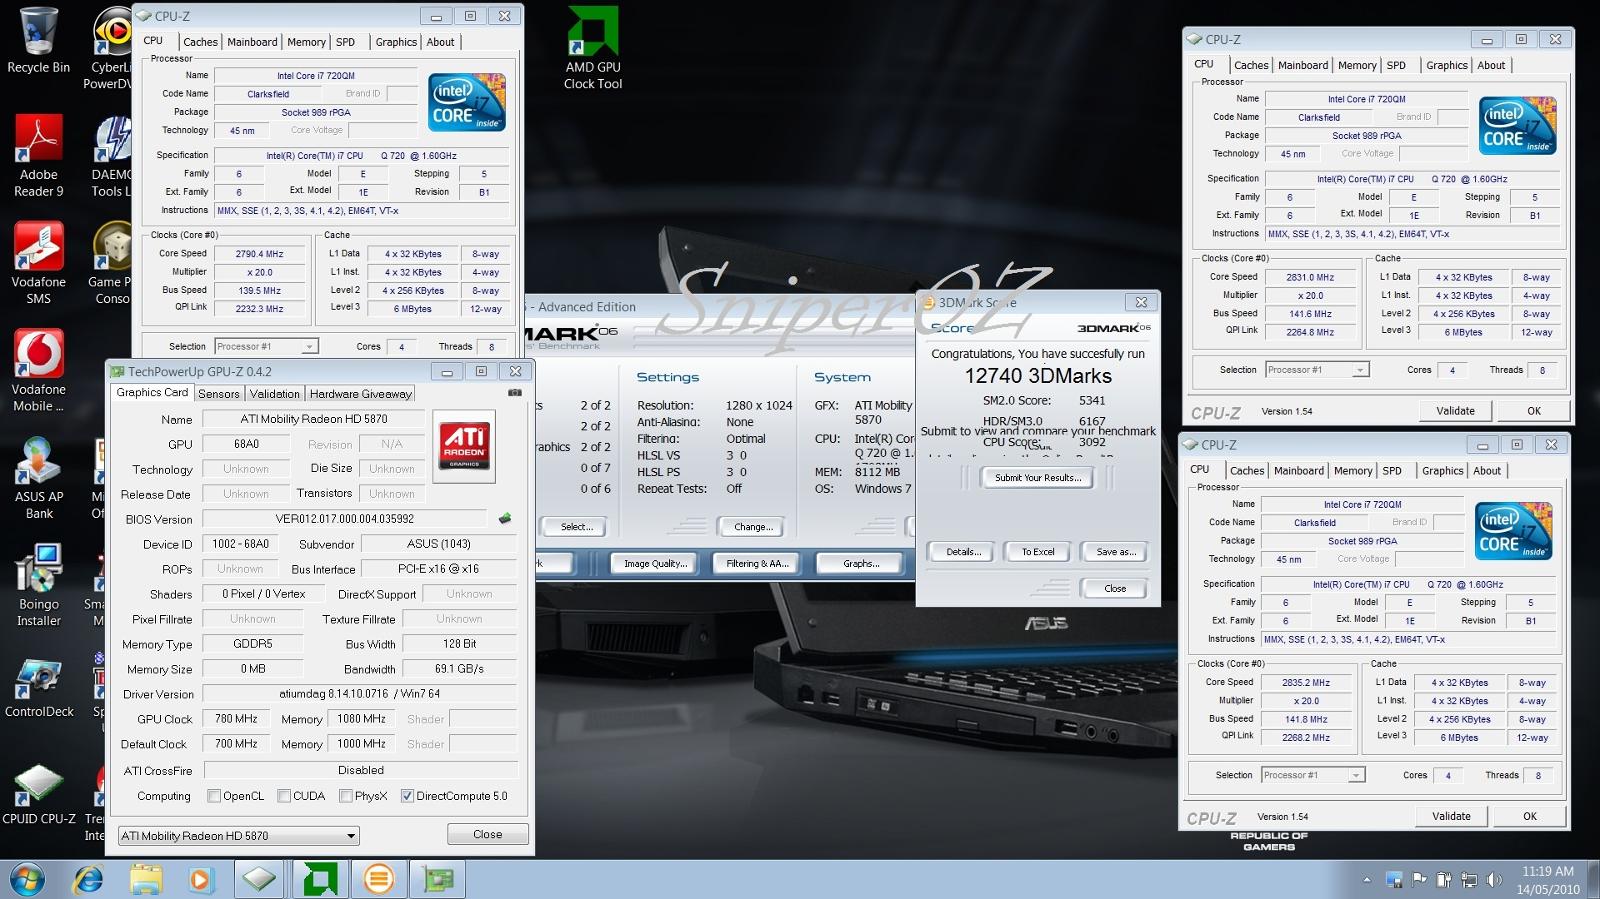1600x899 pixels.
Task: Click OK in the CPU-Z window showing 2835.2 MHz
Action: [x=1530, y=816]
